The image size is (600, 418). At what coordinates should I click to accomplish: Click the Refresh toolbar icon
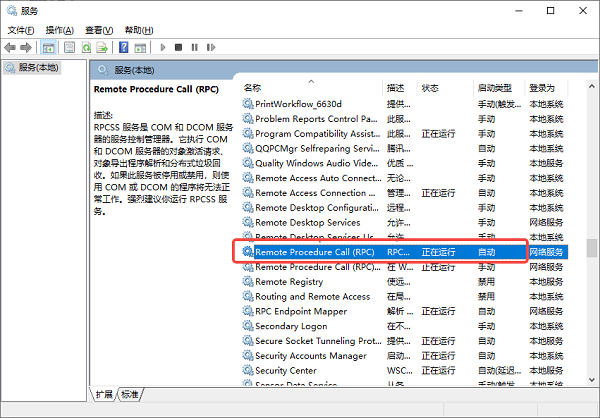86,47
